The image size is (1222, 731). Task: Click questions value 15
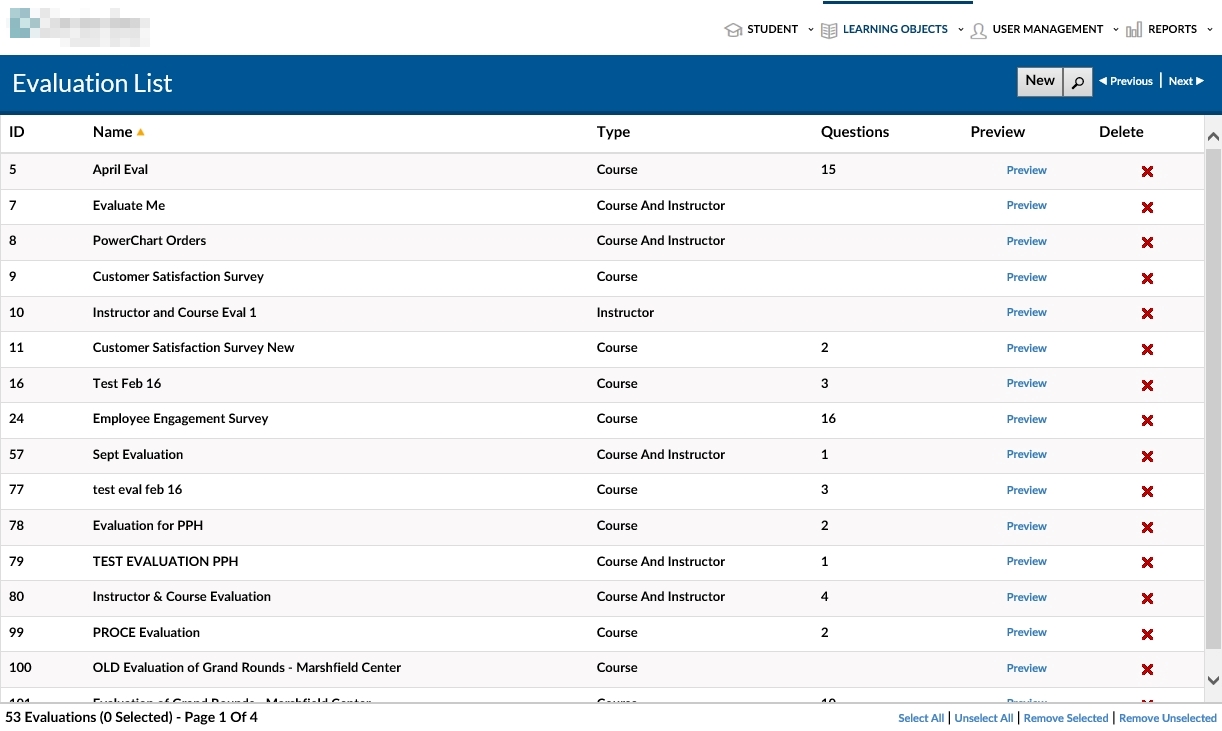(x=828, y=170)
